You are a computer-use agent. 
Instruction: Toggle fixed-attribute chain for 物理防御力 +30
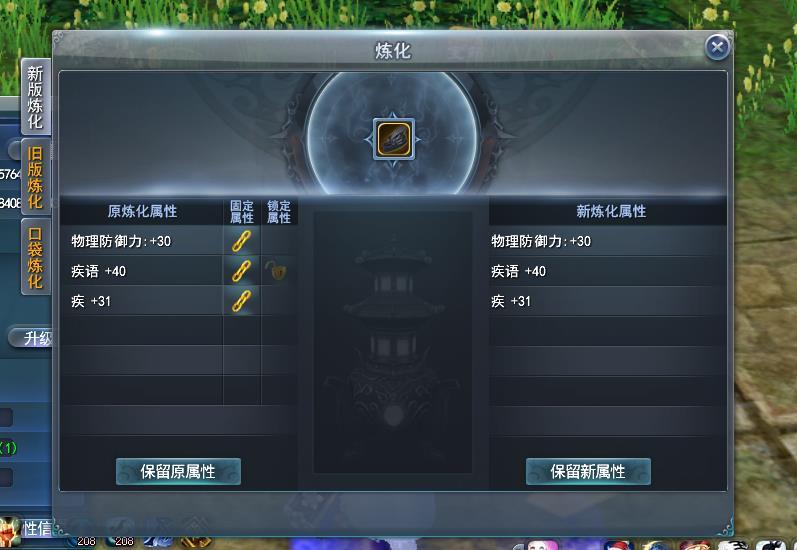241,241
